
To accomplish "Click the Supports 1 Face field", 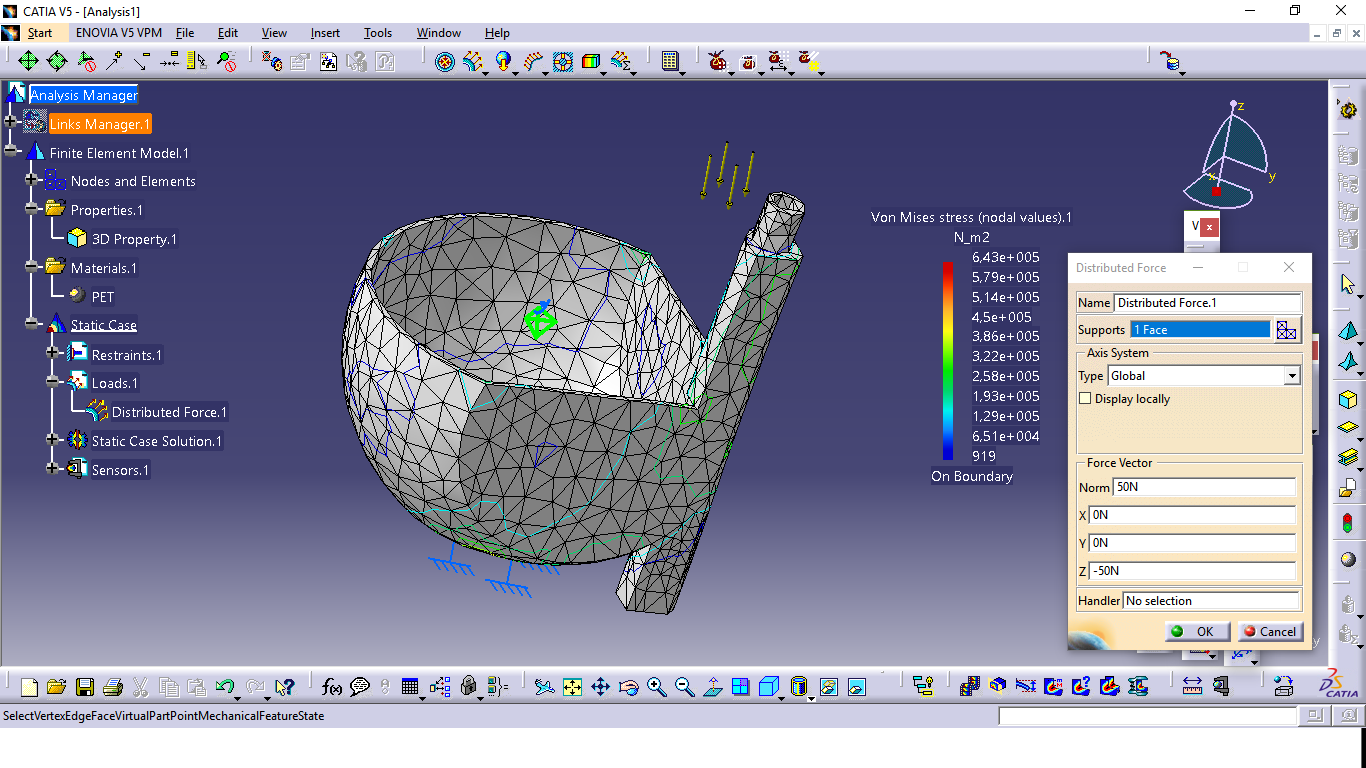I will [x=1201, y=330].
